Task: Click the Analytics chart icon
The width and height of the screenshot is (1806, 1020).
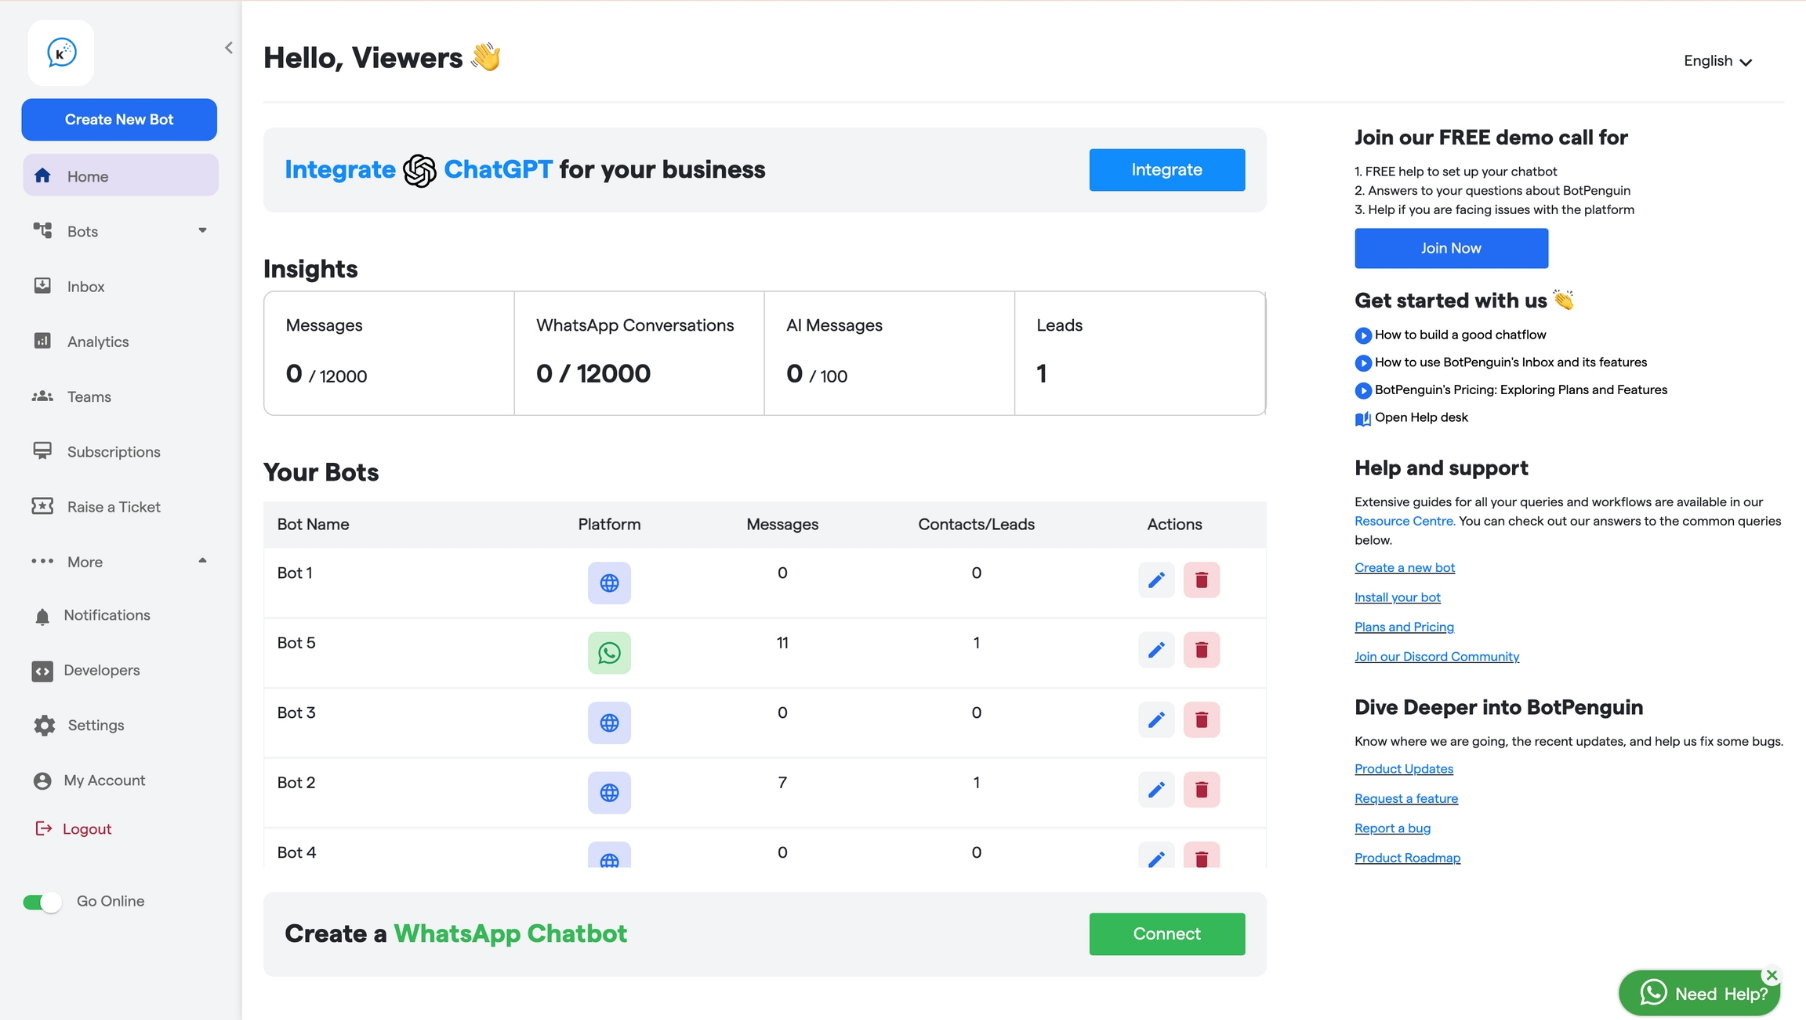Action: pos(42,341)
